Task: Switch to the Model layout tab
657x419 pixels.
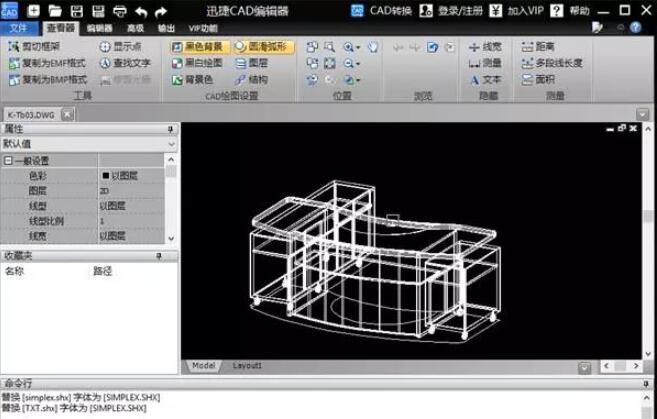Action: pos(203,366)
